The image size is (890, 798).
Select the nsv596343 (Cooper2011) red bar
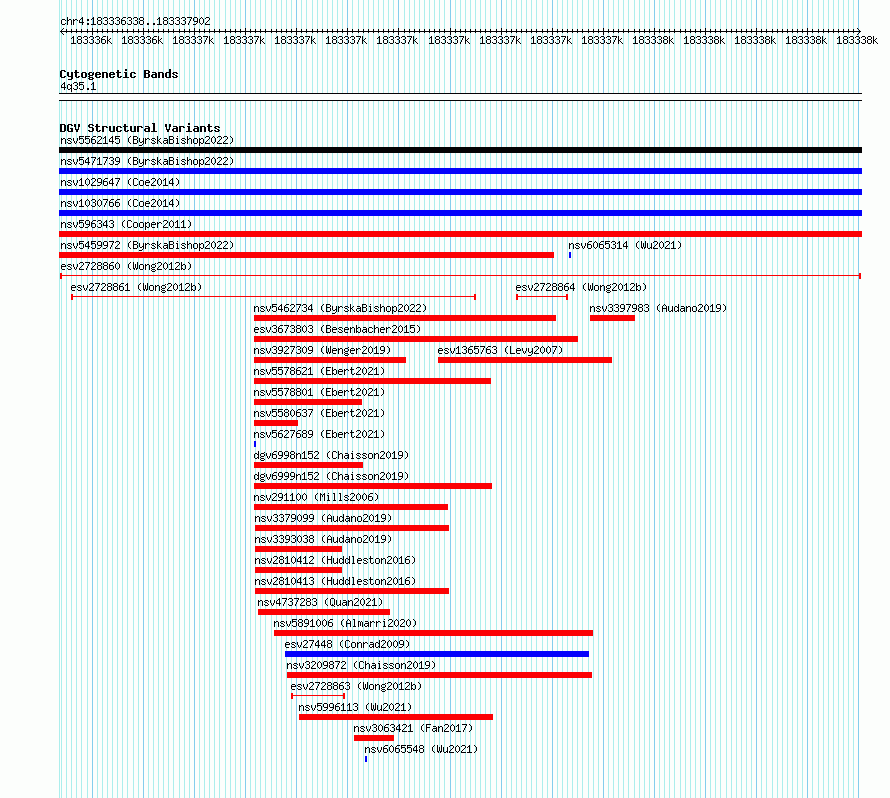460,234
